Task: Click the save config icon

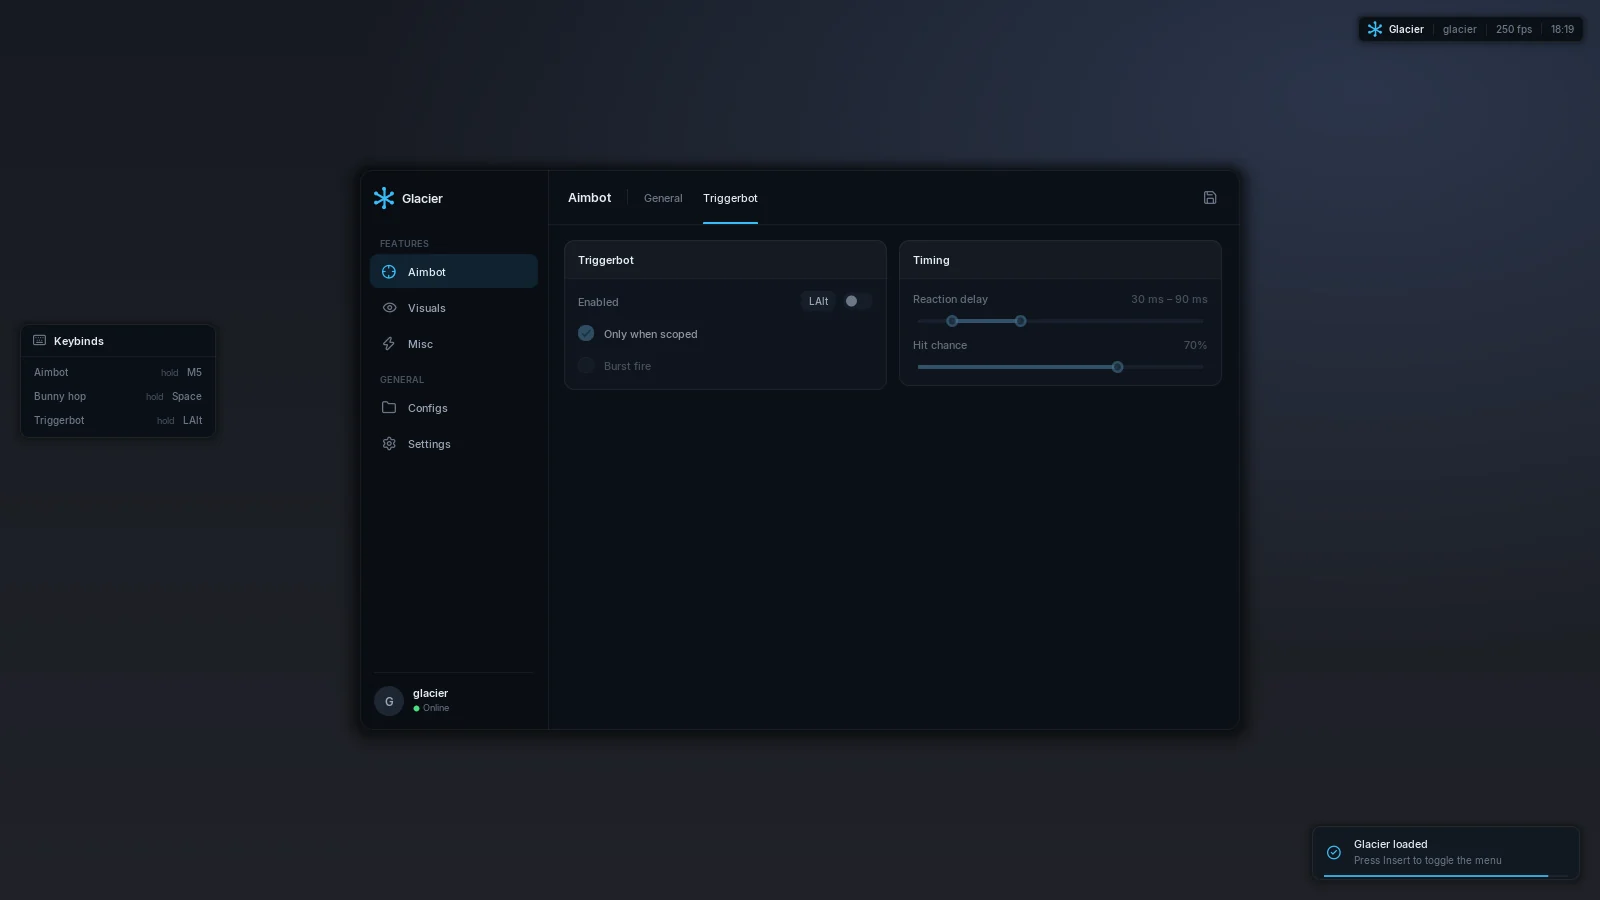Action: pos(1210,198)
